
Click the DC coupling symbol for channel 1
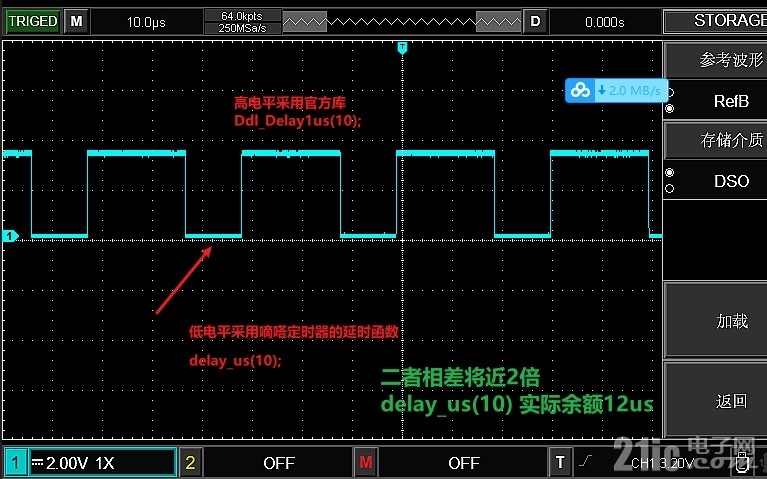[37, 462]
